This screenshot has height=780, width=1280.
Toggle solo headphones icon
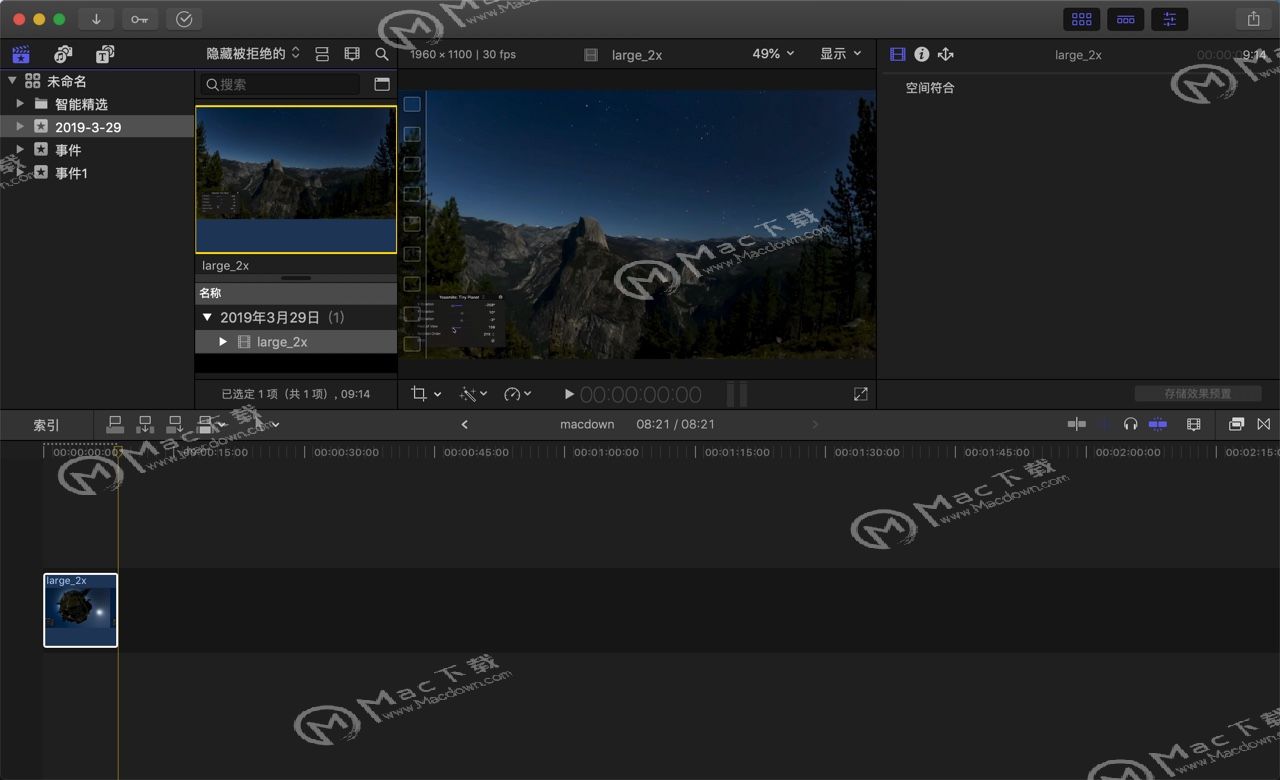1131,424
